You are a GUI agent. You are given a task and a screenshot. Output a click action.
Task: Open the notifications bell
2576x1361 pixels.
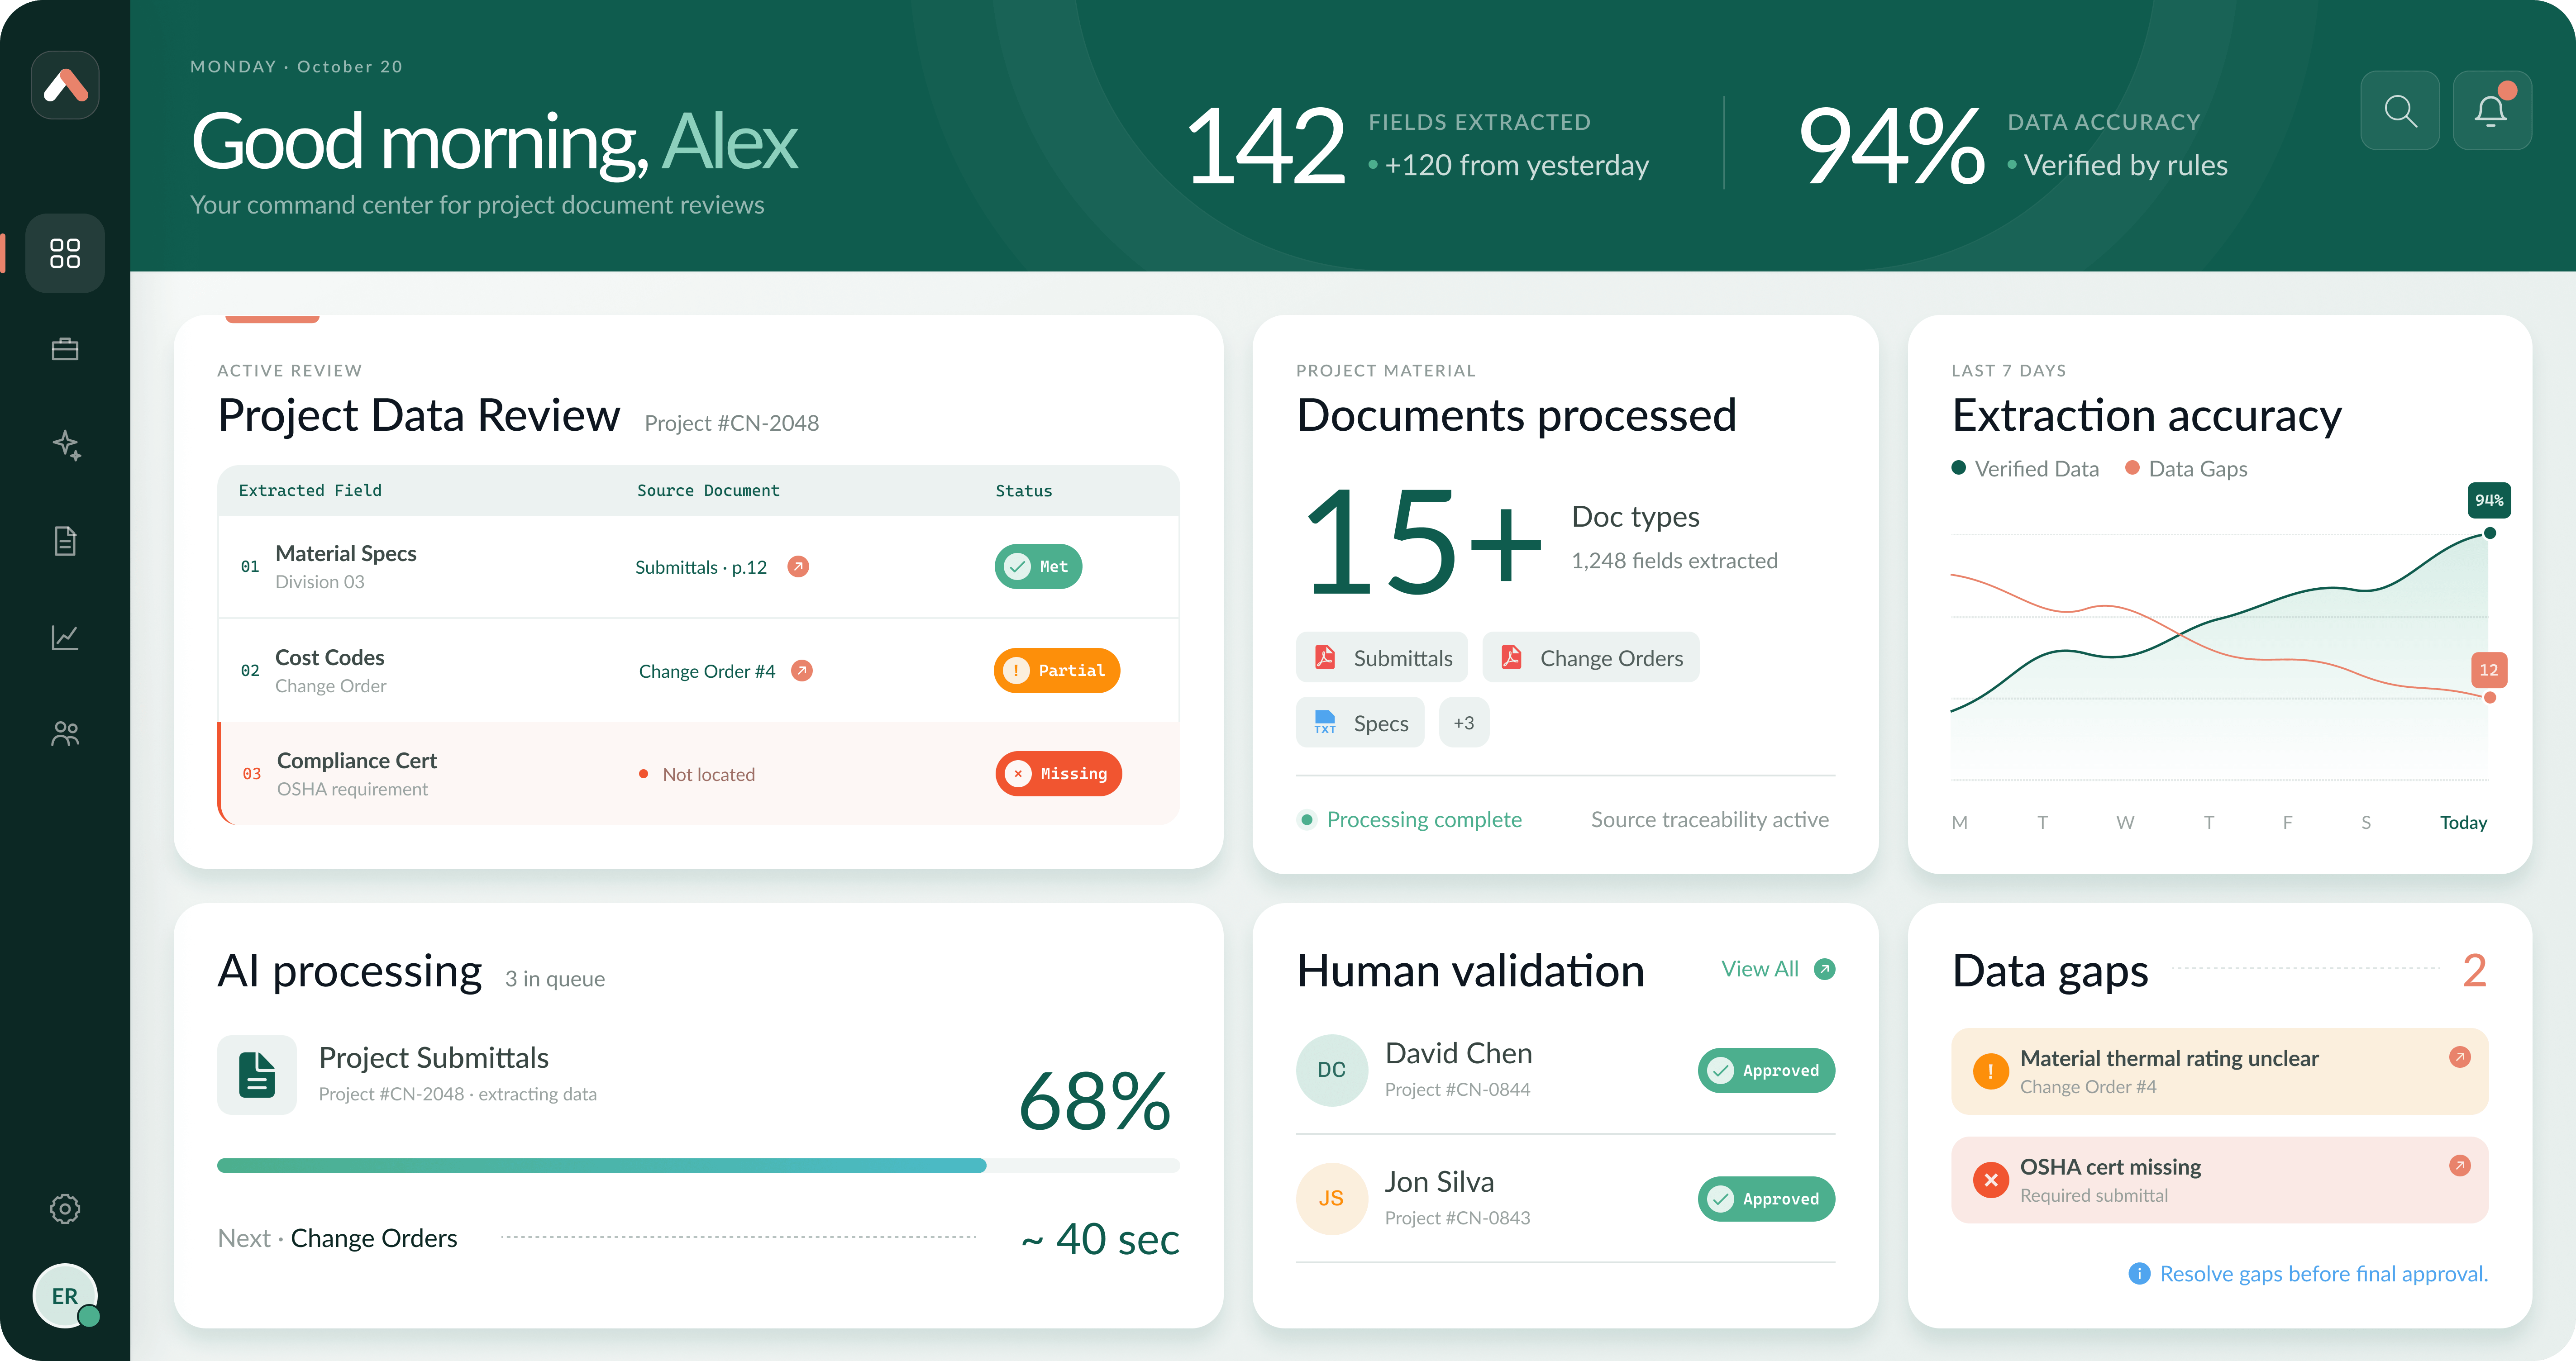pyautogui.click(x=2492, y=110)
